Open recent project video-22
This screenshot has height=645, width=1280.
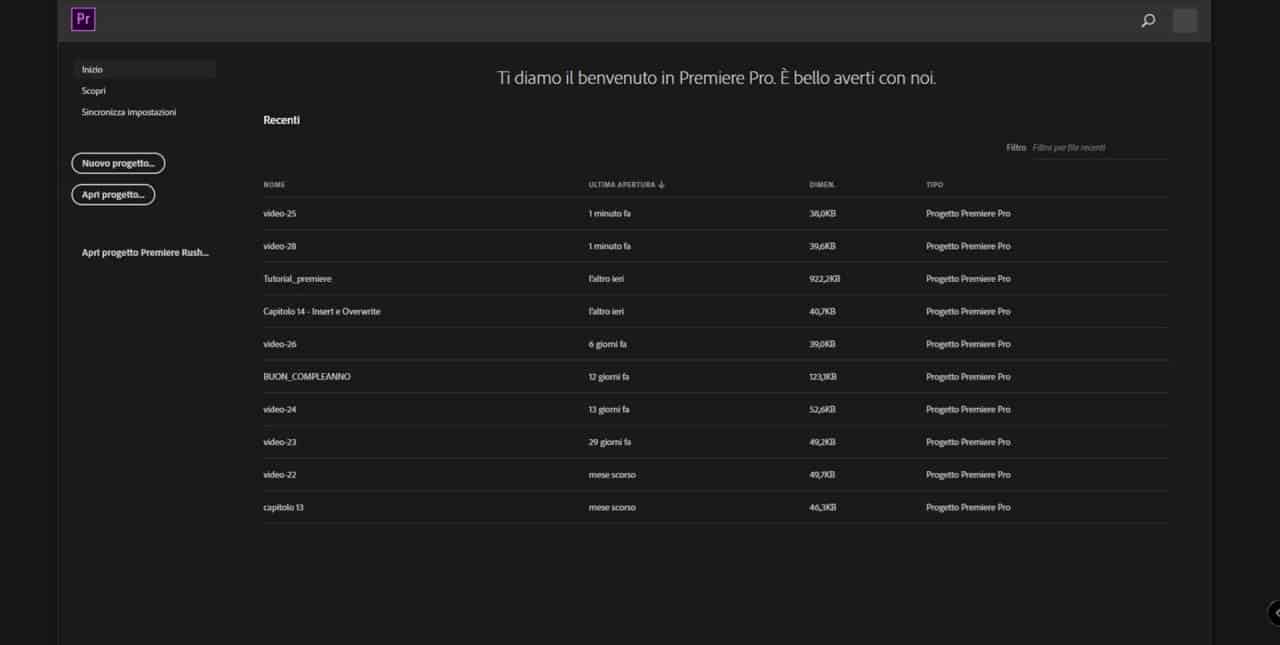280,475
